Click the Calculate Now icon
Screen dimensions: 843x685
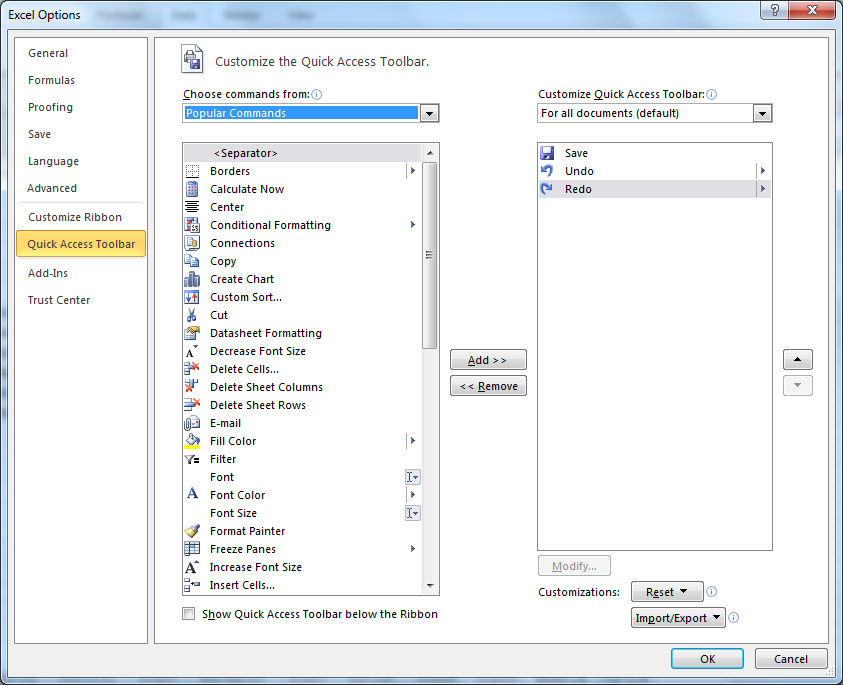(x=192, y=189)
